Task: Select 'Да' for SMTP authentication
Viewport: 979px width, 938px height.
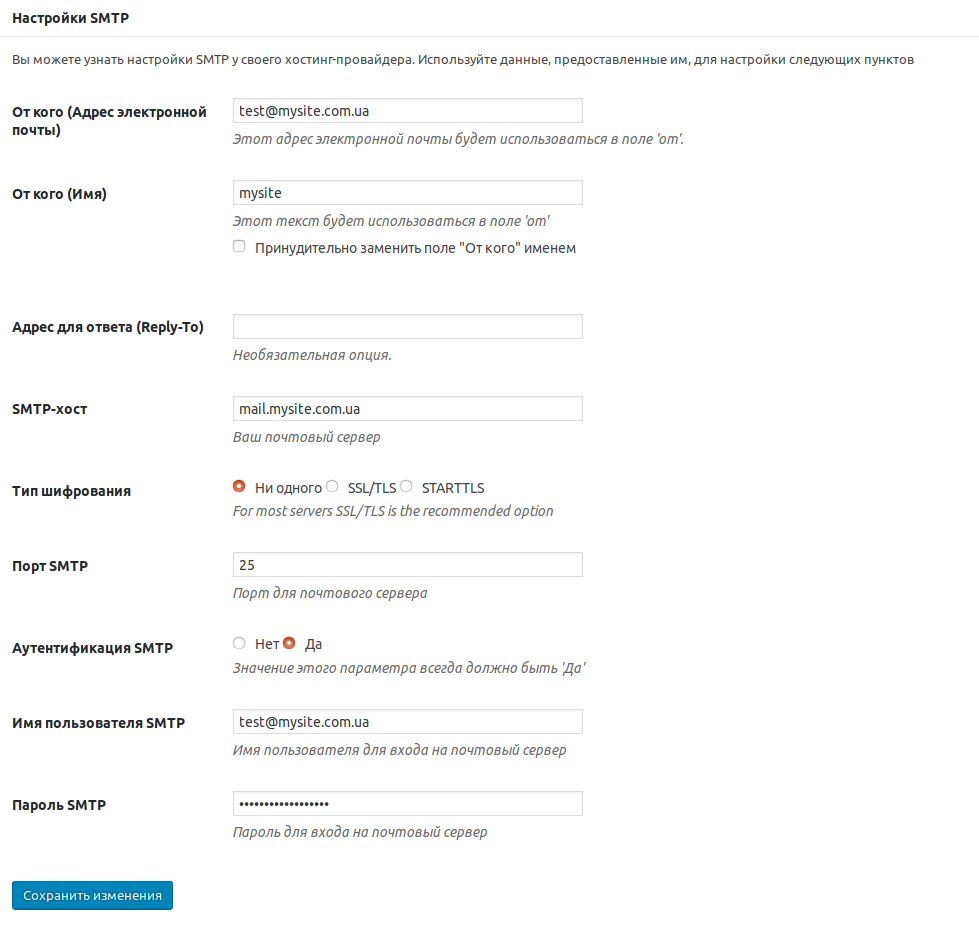Action: click(289, 643)
